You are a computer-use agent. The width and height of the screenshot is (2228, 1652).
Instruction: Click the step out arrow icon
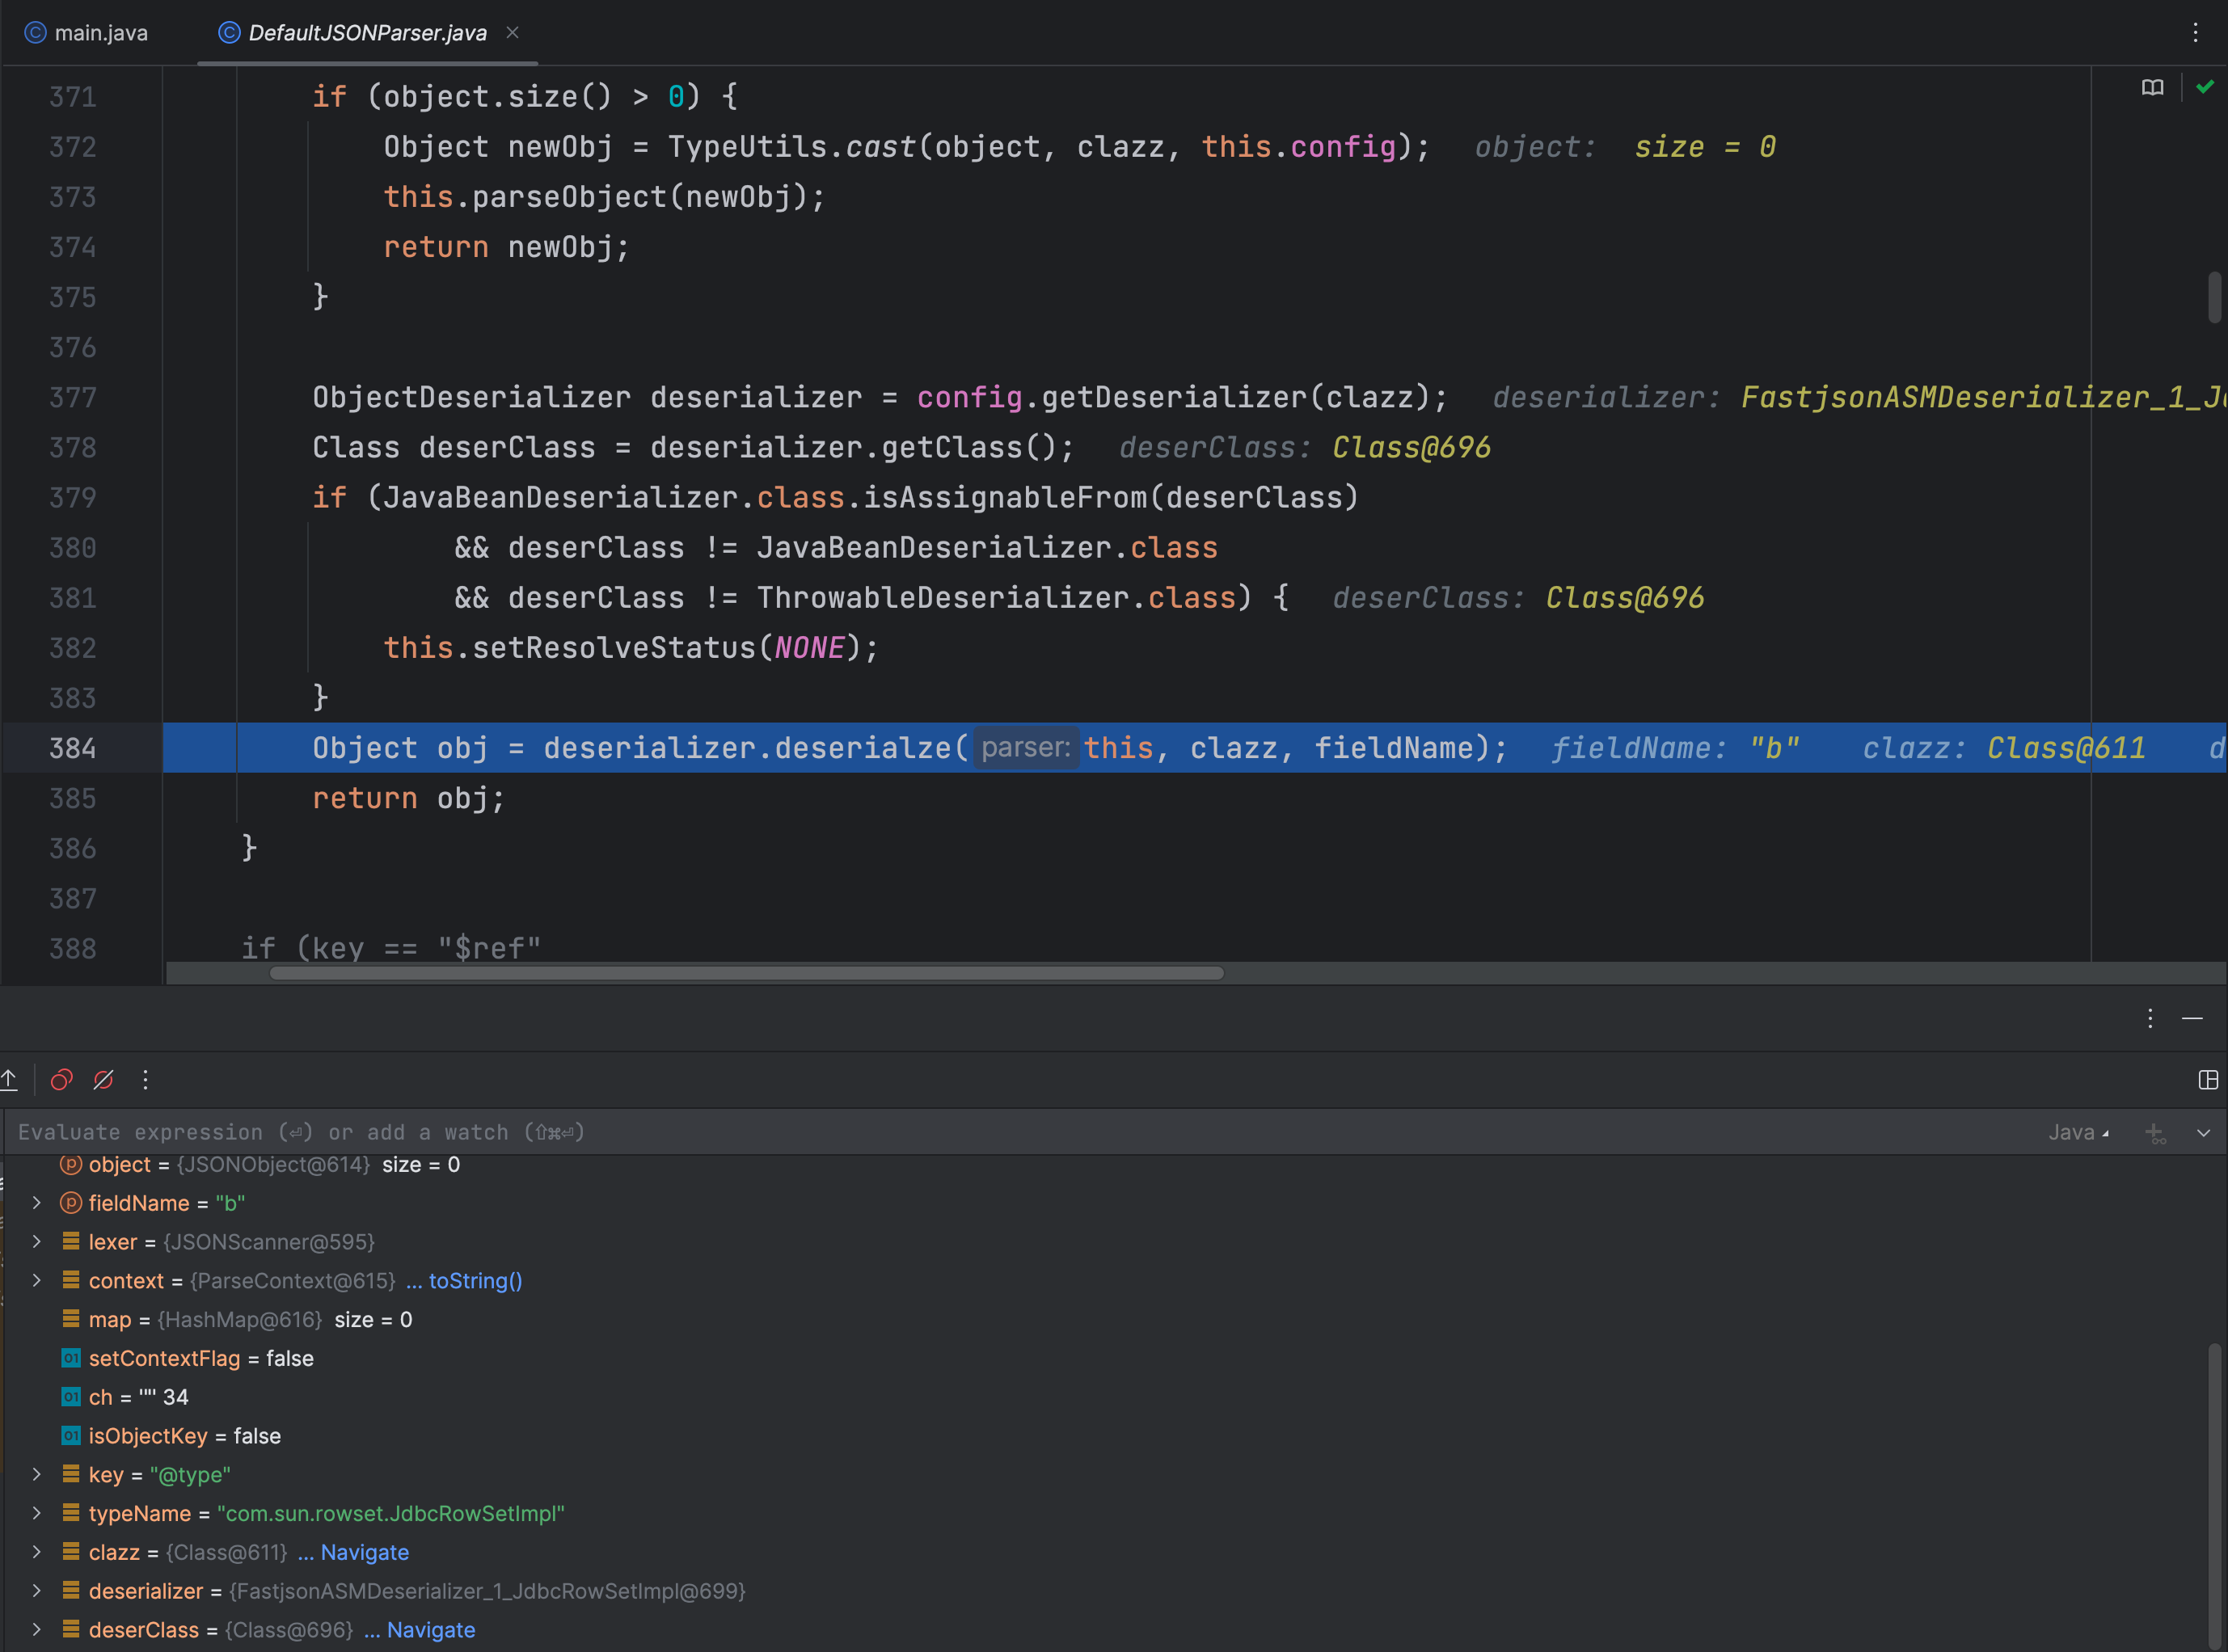point(9,1079)
